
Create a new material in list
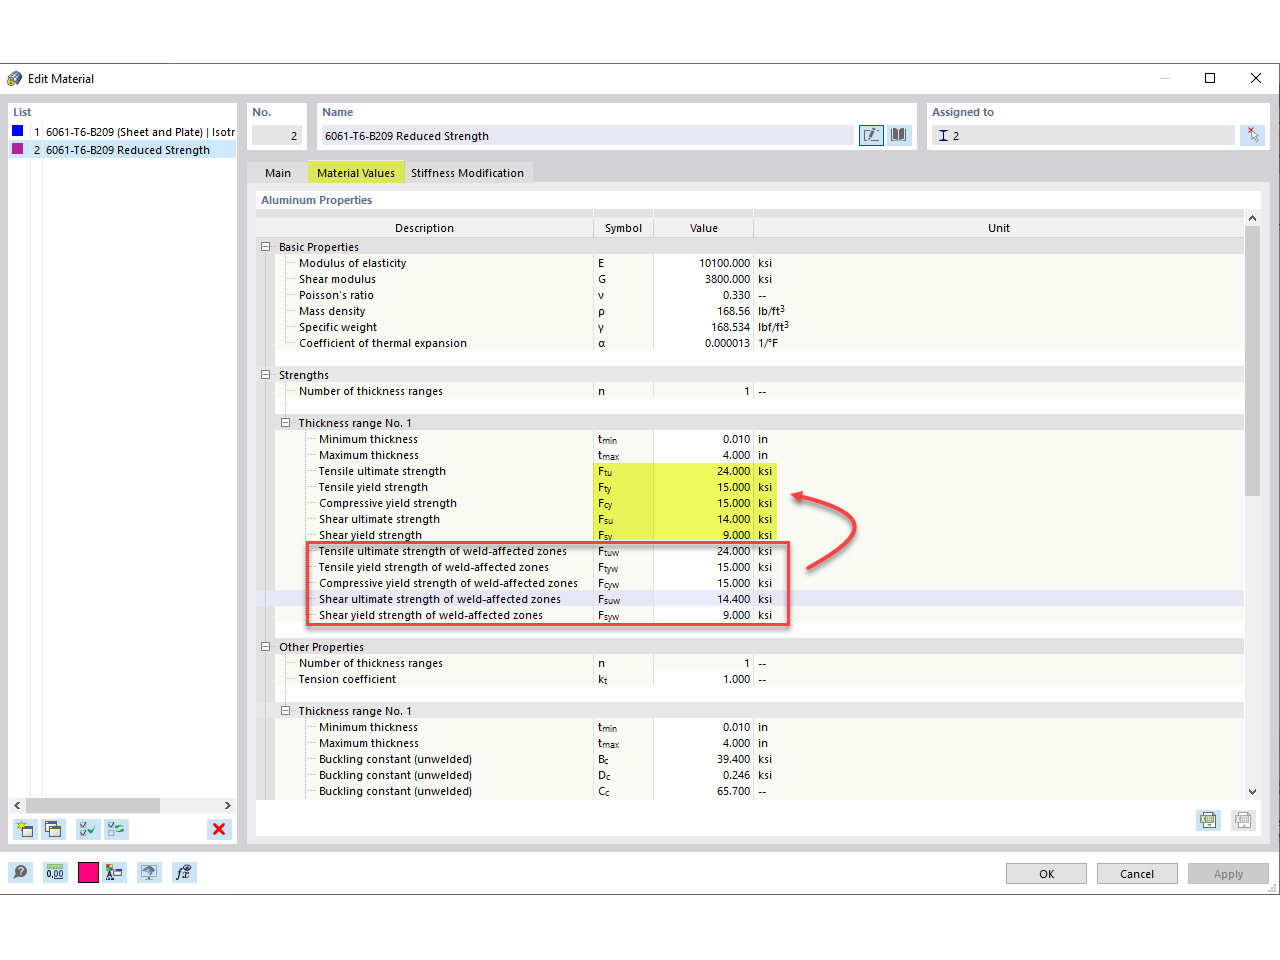click(25, 829)
